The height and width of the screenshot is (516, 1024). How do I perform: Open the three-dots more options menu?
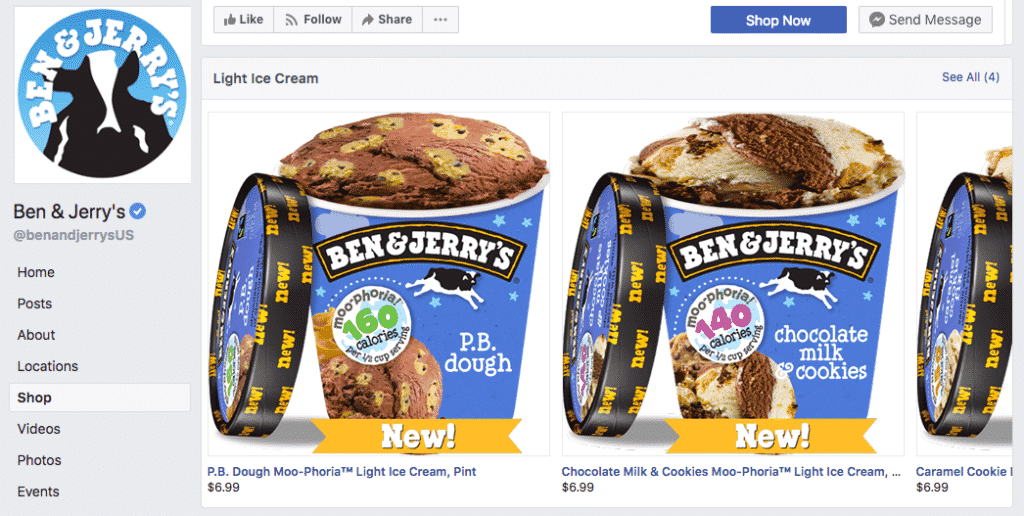441,20
